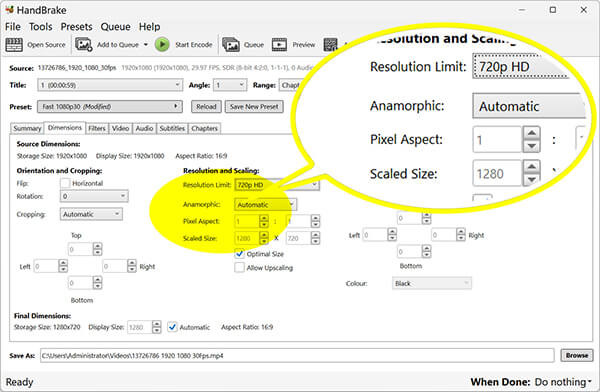Switch to the Subtitles tab

tap(172, 128)
